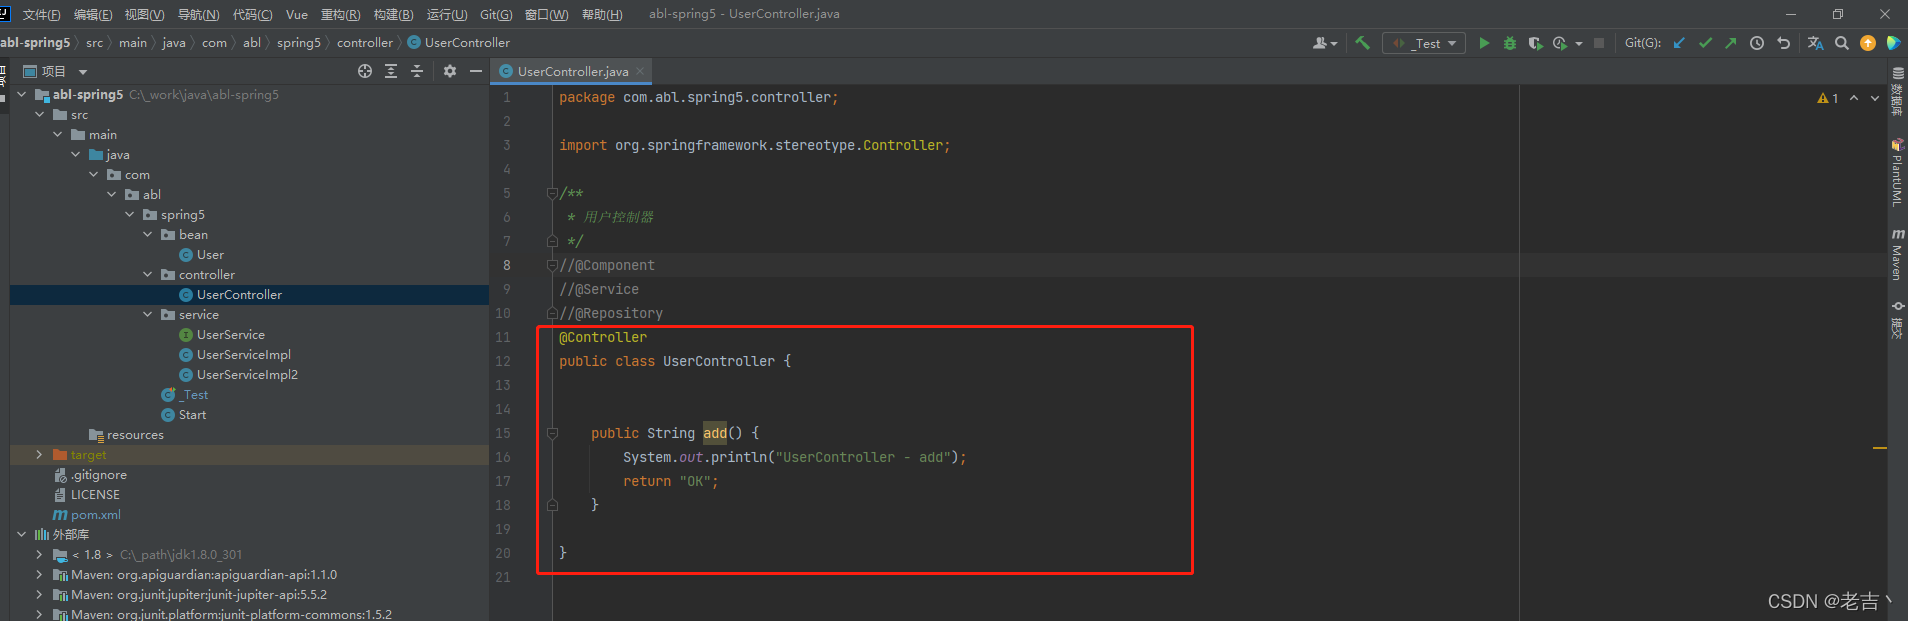Click the Translate icon in toolbar
This screenshot has width=1908, height=621.
point(1815,43)
